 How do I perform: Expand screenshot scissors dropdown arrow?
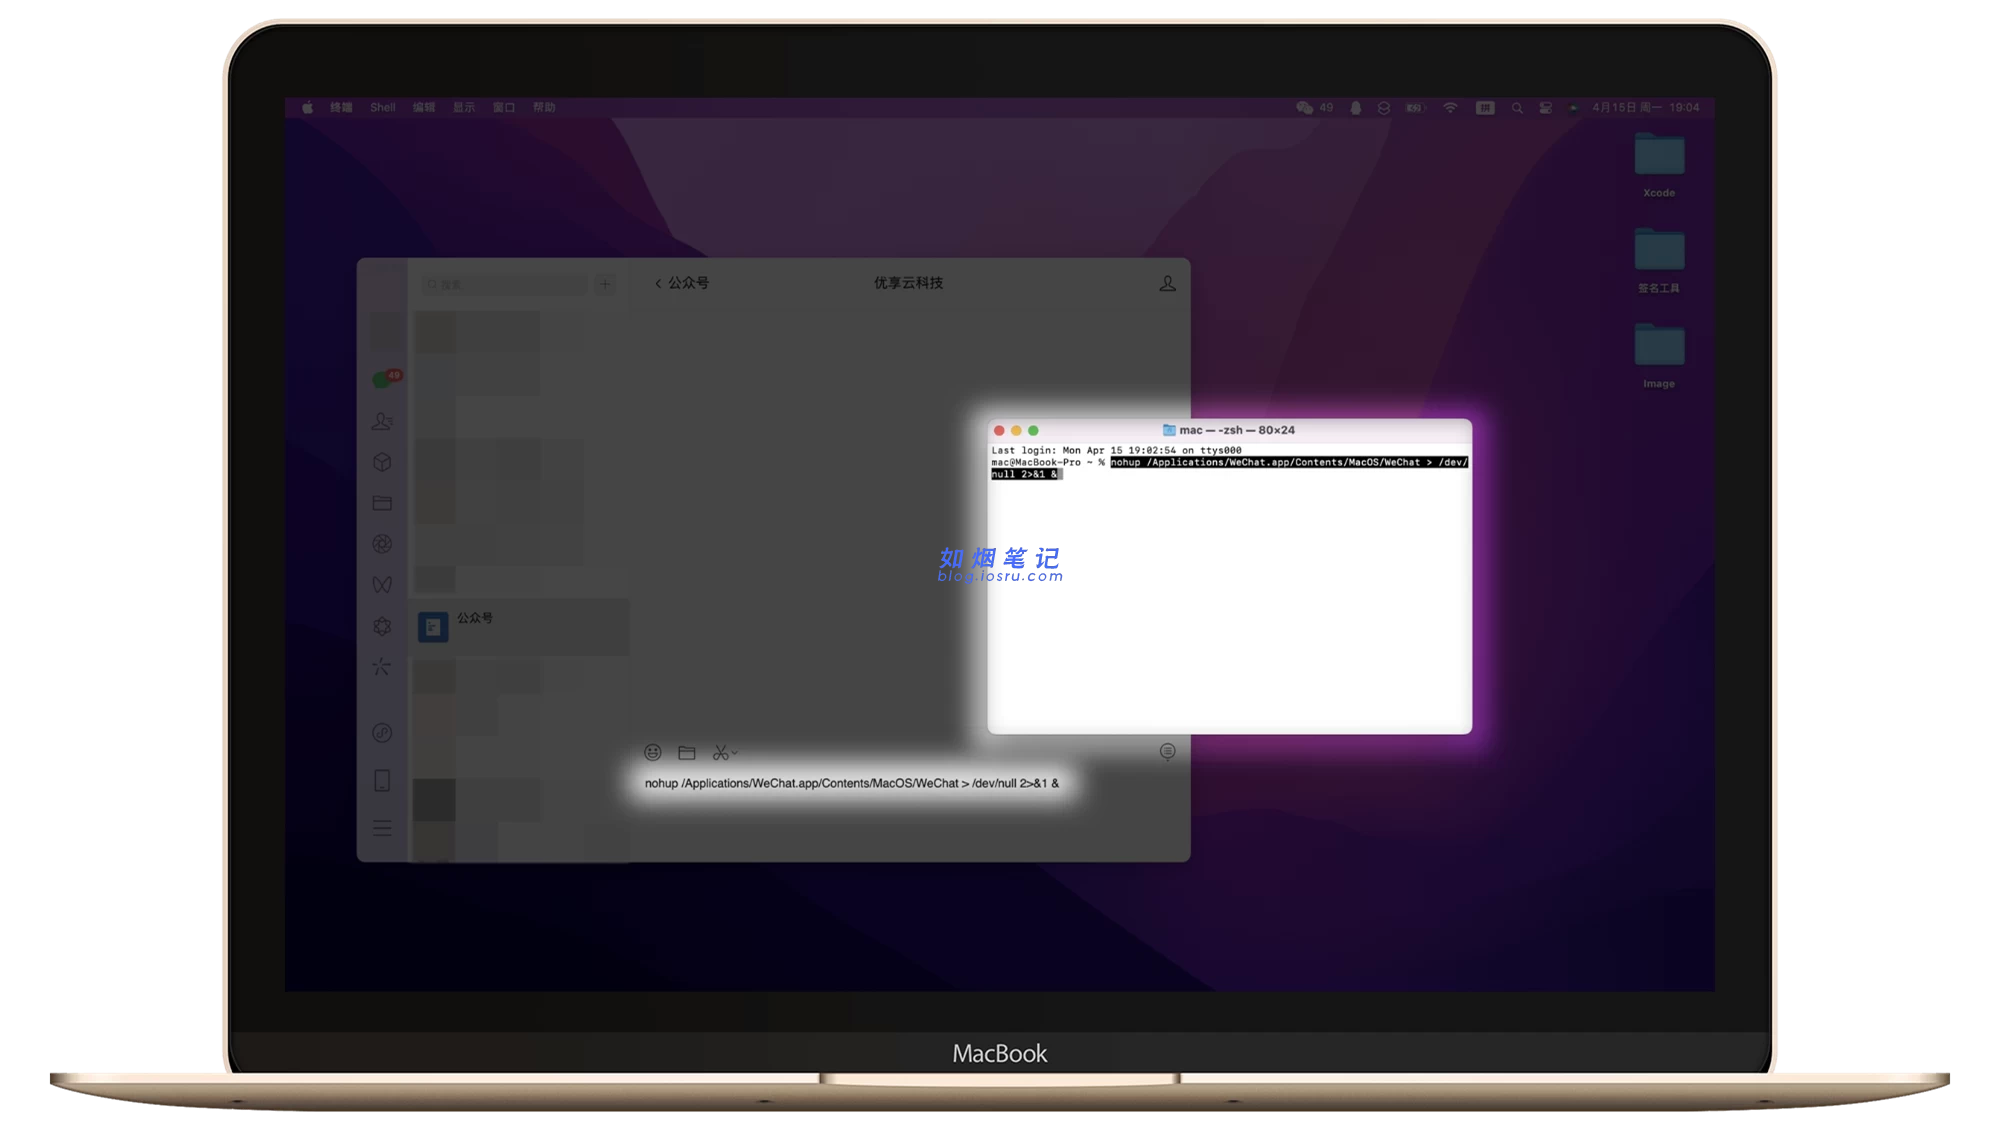tap(735, 752)
